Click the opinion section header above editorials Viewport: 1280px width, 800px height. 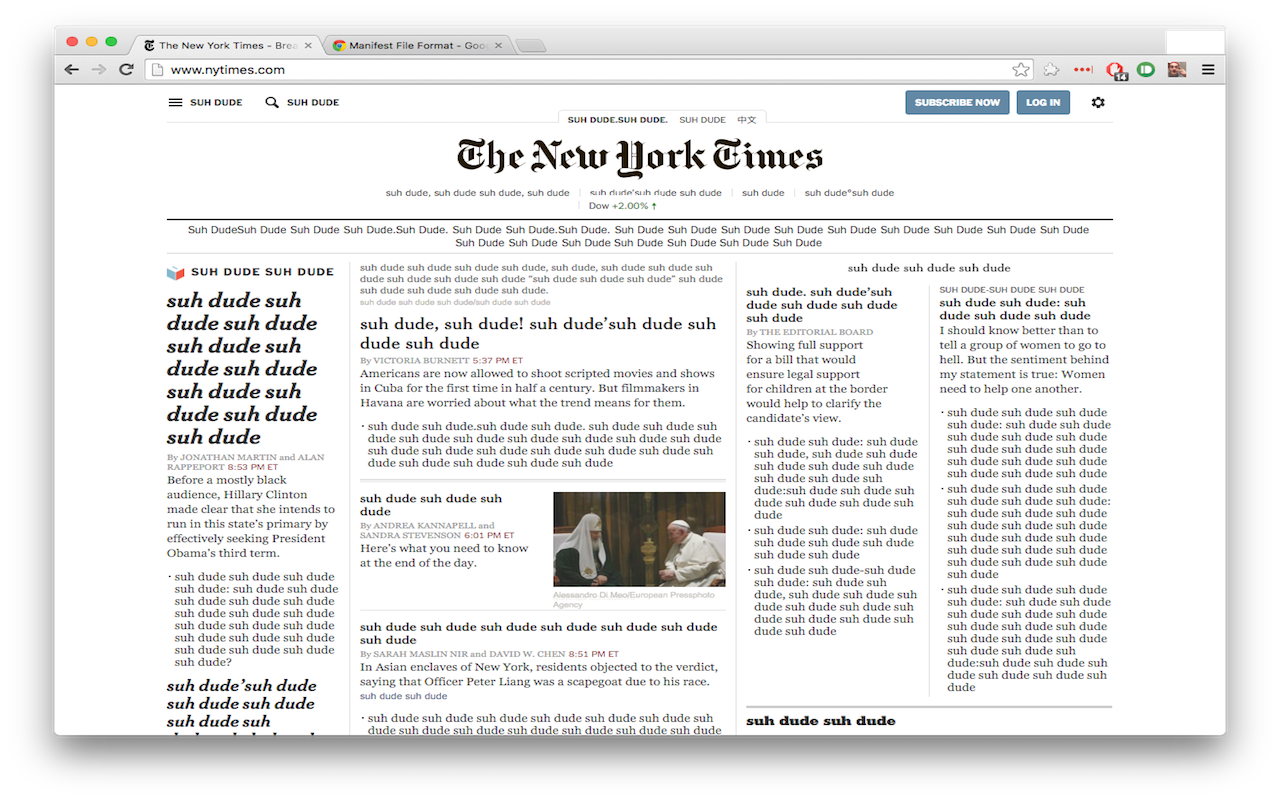(929, 268)
